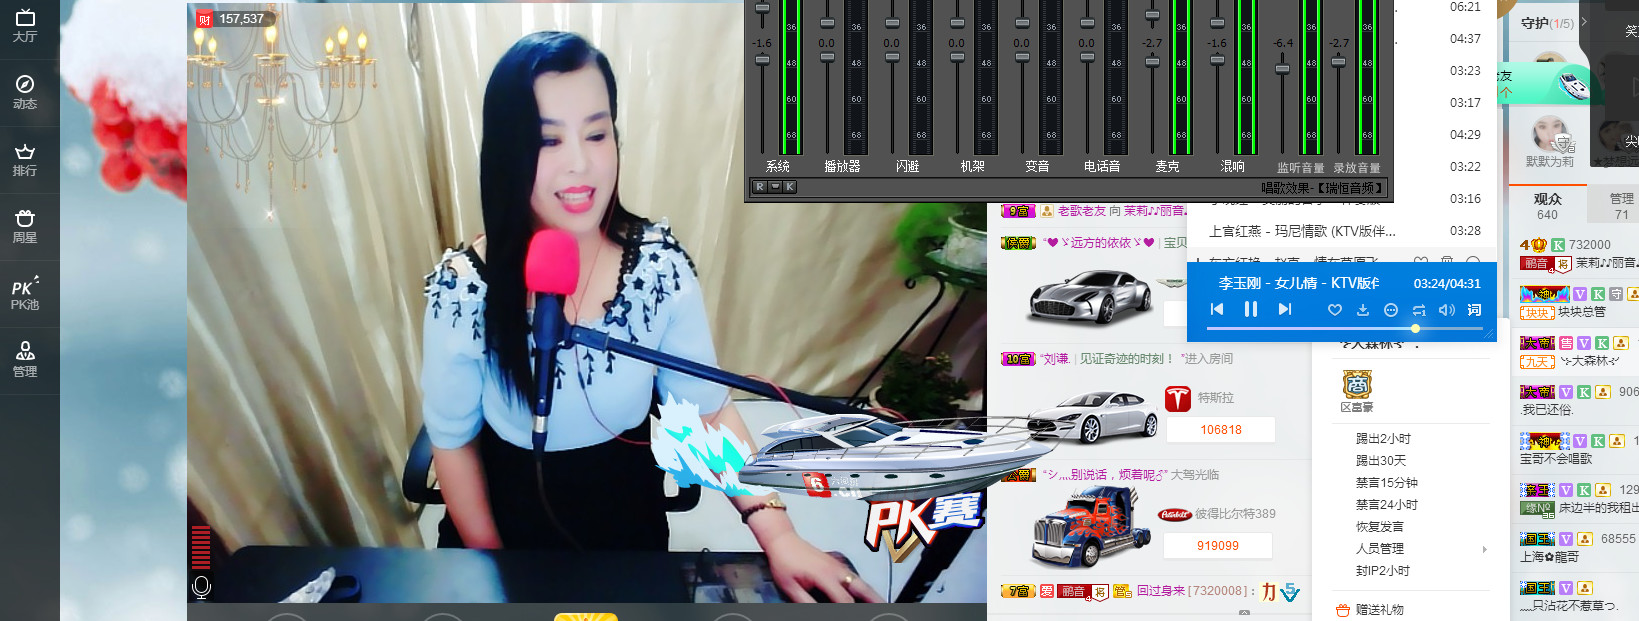Open the 大厅 lobby in the left sidebar

pyautogui.click(x=25, y=26)
